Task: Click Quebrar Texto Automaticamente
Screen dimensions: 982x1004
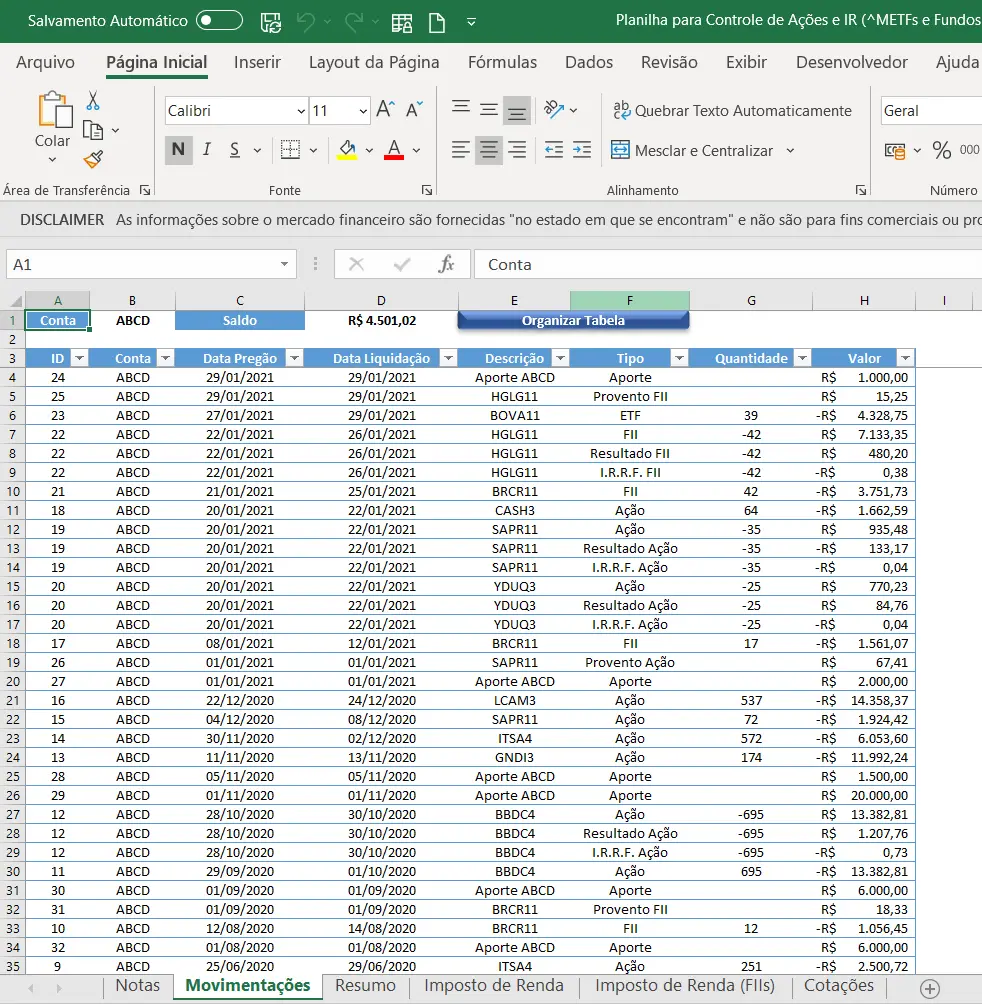Action: [x=732, y=111]
